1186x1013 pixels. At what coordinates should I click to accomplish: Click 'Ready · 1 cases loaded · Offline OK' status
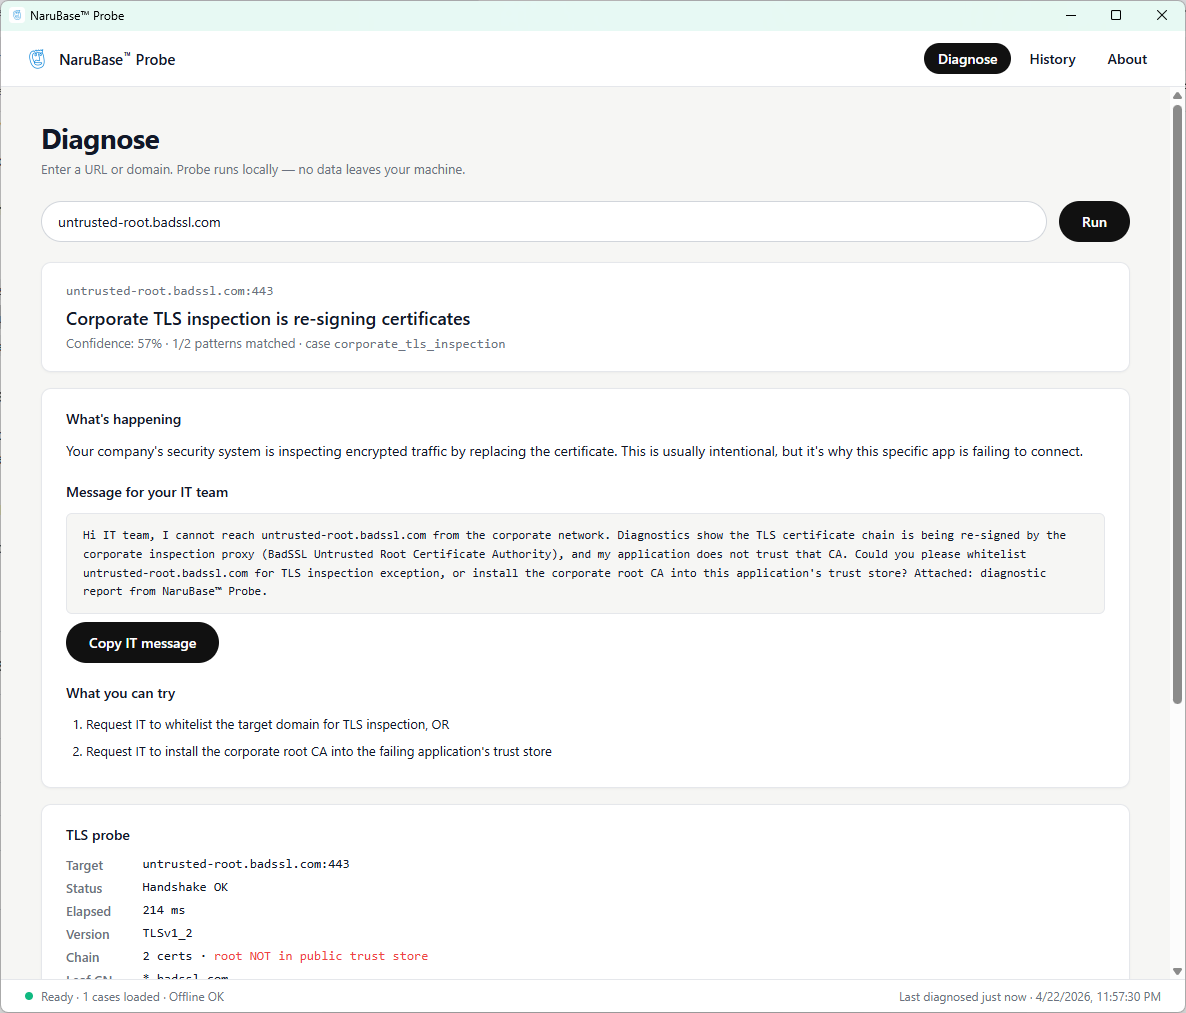point(132,996)
